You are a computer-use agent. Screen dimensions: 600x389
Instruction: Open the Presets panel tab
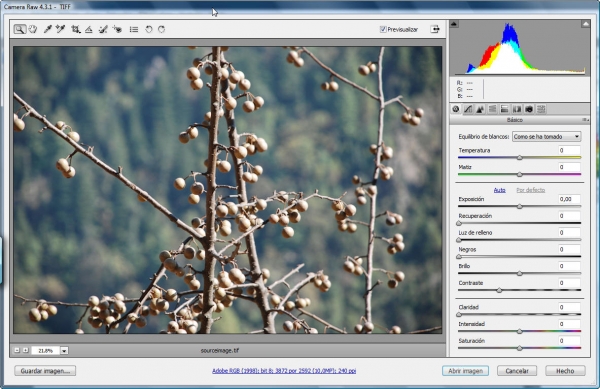[541, 109]
